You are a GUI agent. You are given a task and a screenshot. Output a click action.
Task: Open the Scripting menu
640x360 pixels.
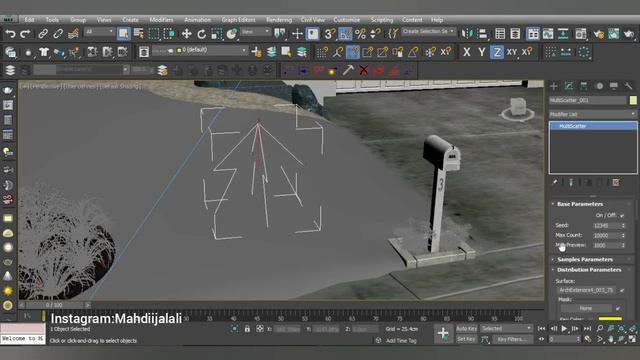[382, 20]
